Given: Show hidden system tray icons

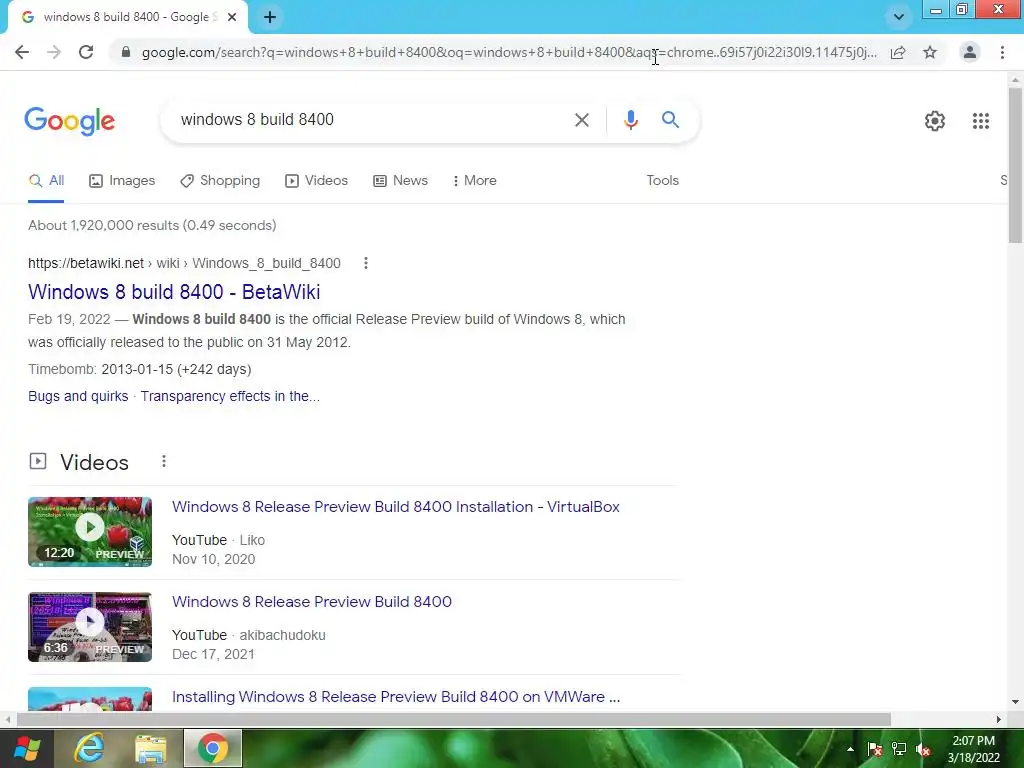Looking at the screenshot, I should 850,749.
